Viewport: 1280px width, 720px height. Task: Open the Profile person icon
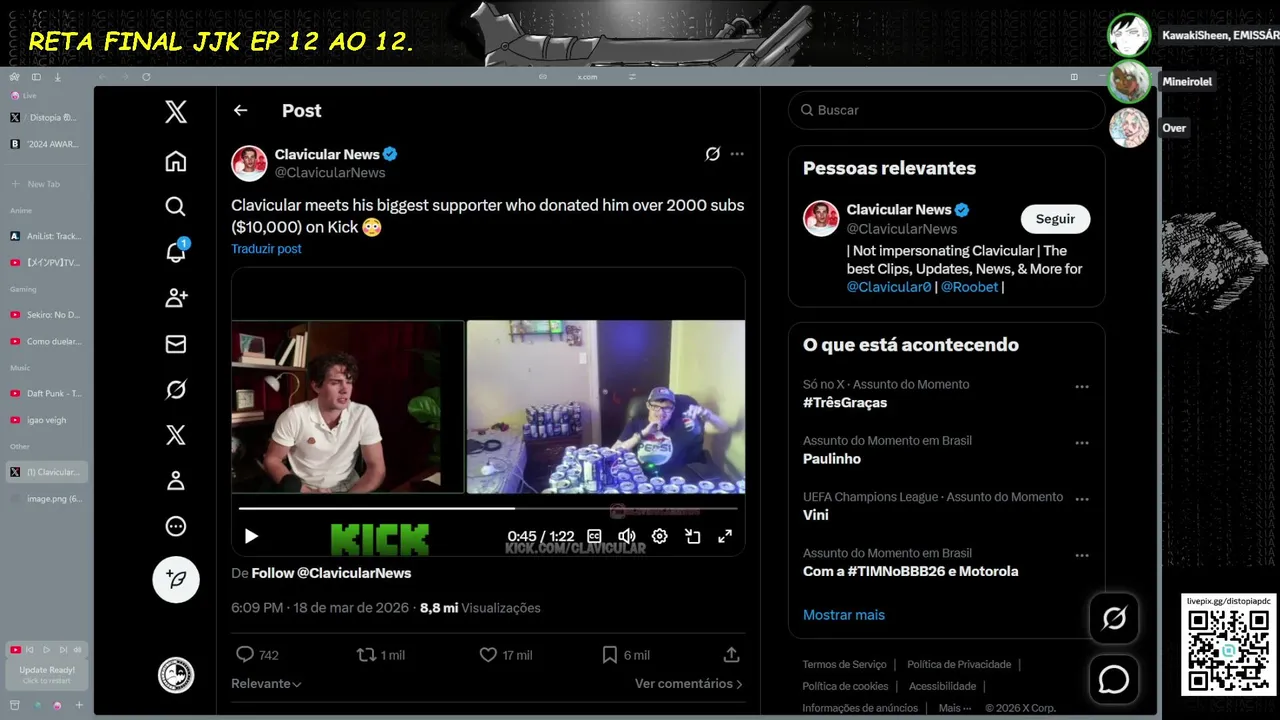coord(176,481)
